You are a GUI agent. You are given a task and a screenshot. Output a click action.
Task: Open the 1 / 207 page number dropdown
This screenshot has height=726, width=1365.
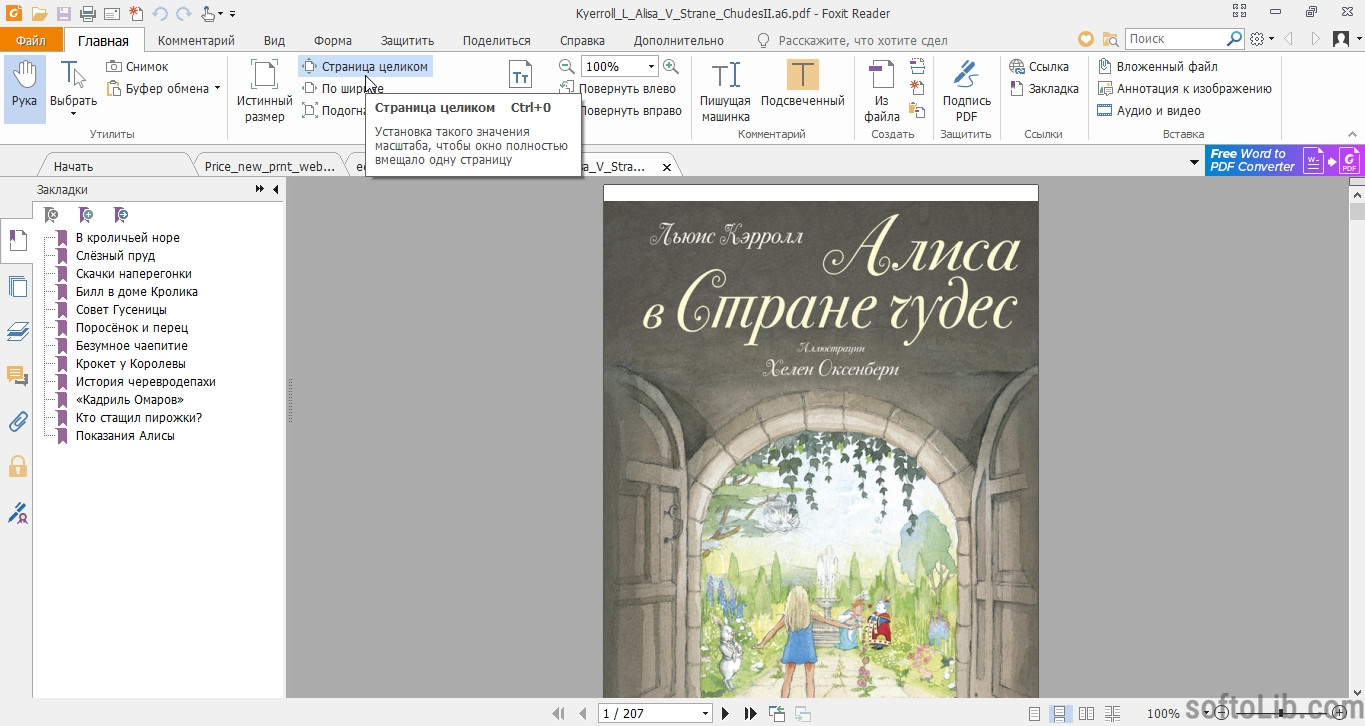pos(705,713)
